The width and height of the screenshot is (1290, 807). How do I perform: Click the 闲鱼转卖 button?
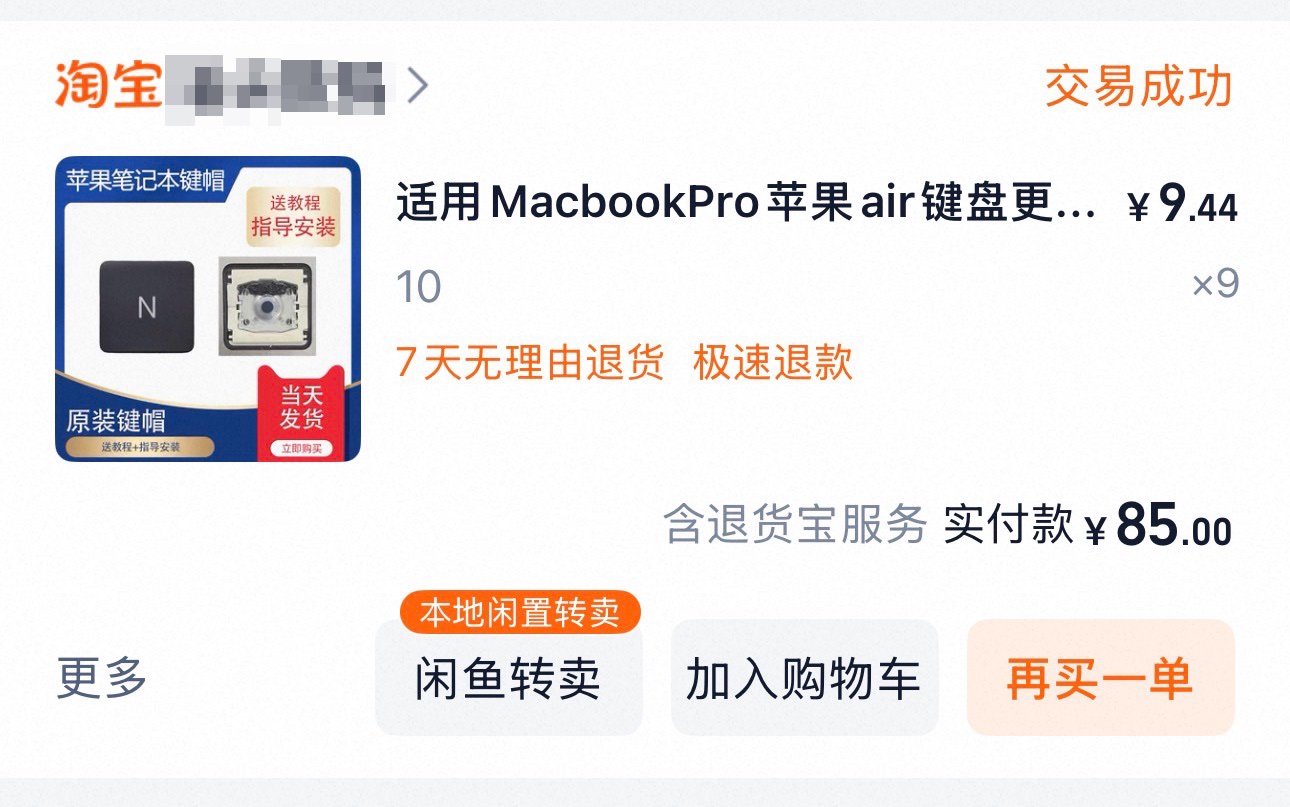(508, 678)
